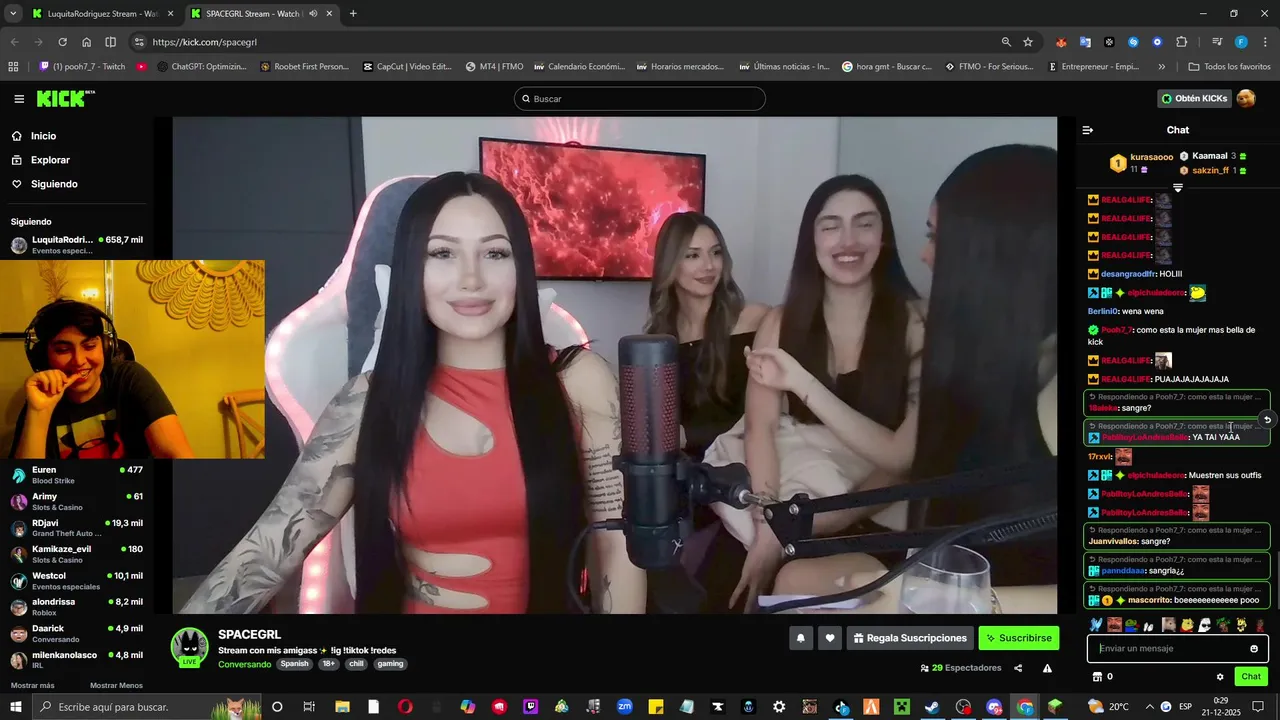
Task: Mute the SPACEGRL Stream tab audio
Action: click(x=313, y=14)
